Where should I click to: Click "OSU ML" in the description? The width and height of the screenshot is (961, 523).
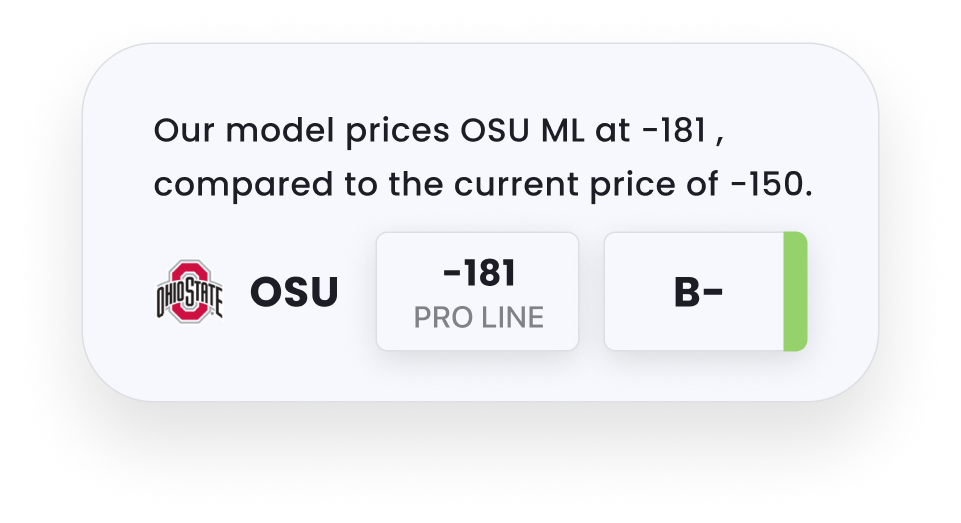click(527, 132)
